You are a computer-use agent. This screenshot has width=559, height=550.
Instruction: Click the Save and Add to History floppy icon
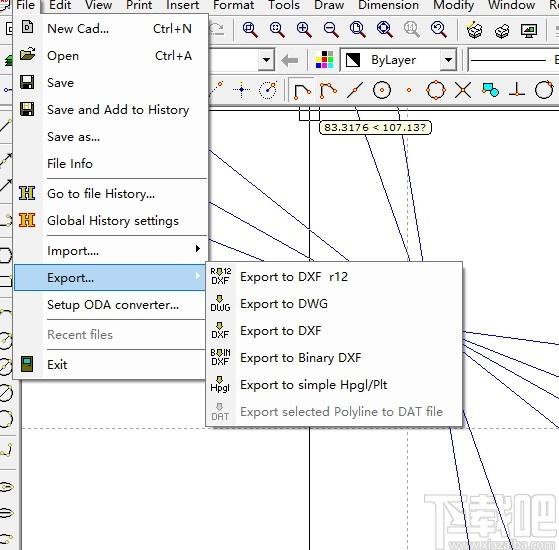coord(27,109)
